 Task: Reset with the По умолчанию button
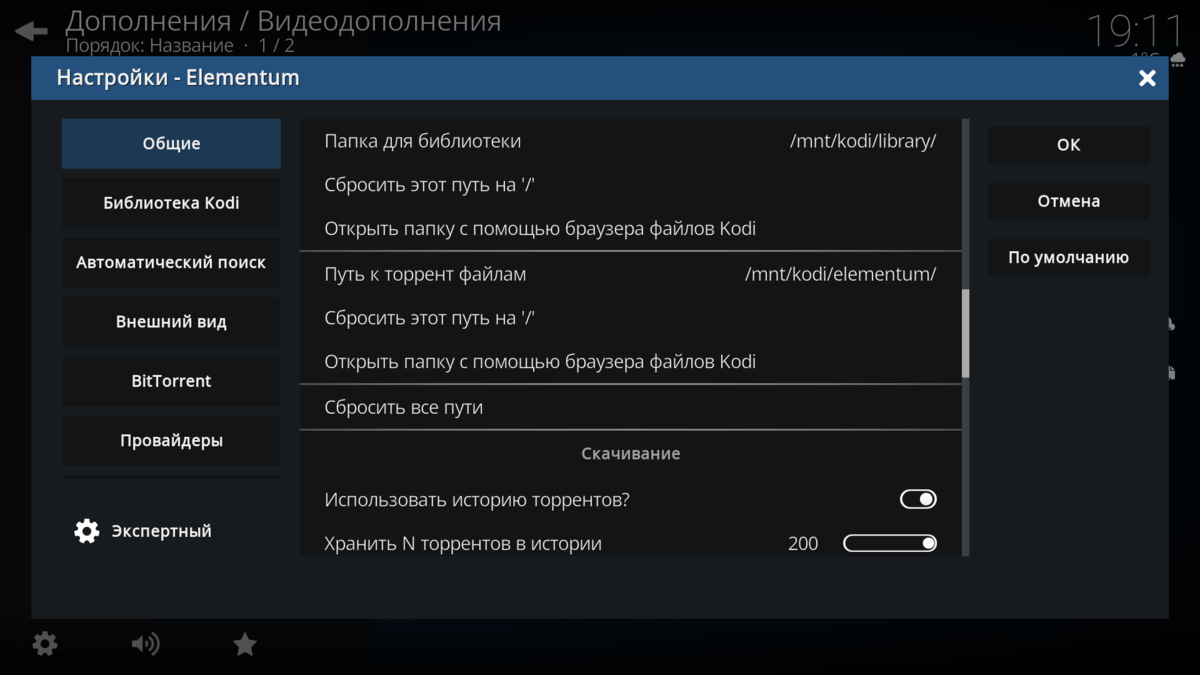[1069, 257]
